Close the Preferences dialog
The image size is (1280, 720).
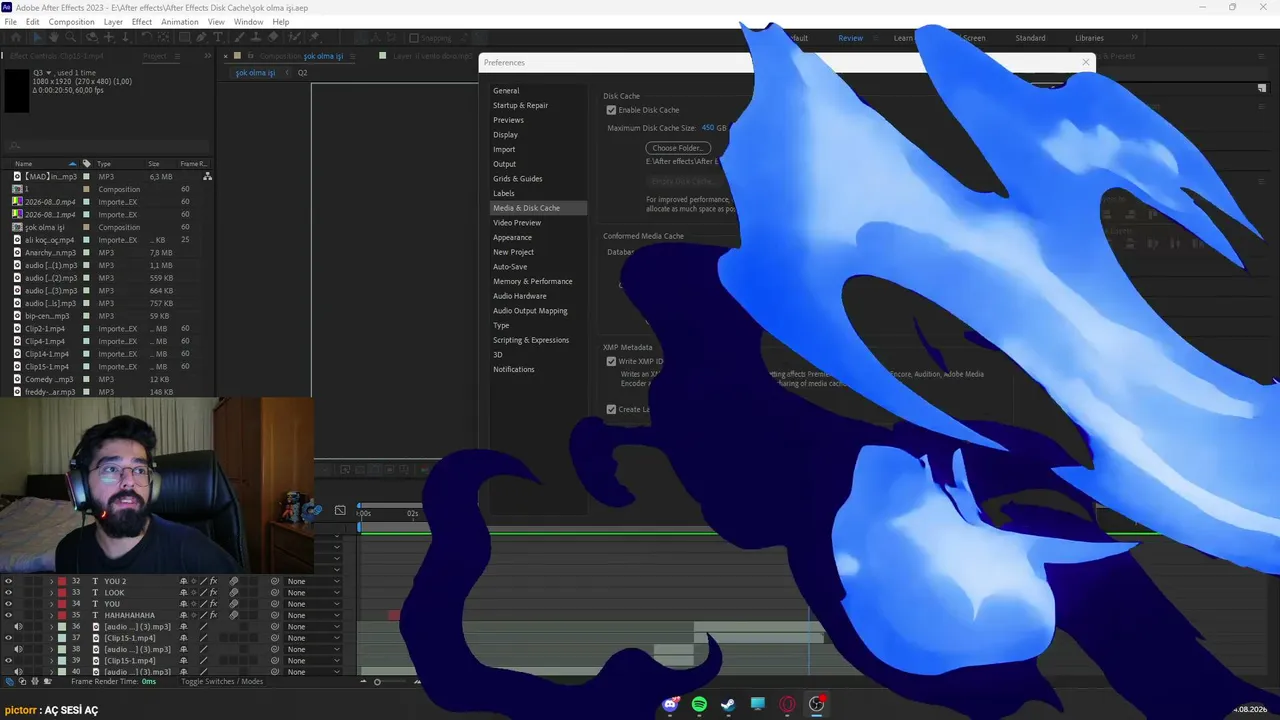pyautogui.click(x=1086, y=62)
